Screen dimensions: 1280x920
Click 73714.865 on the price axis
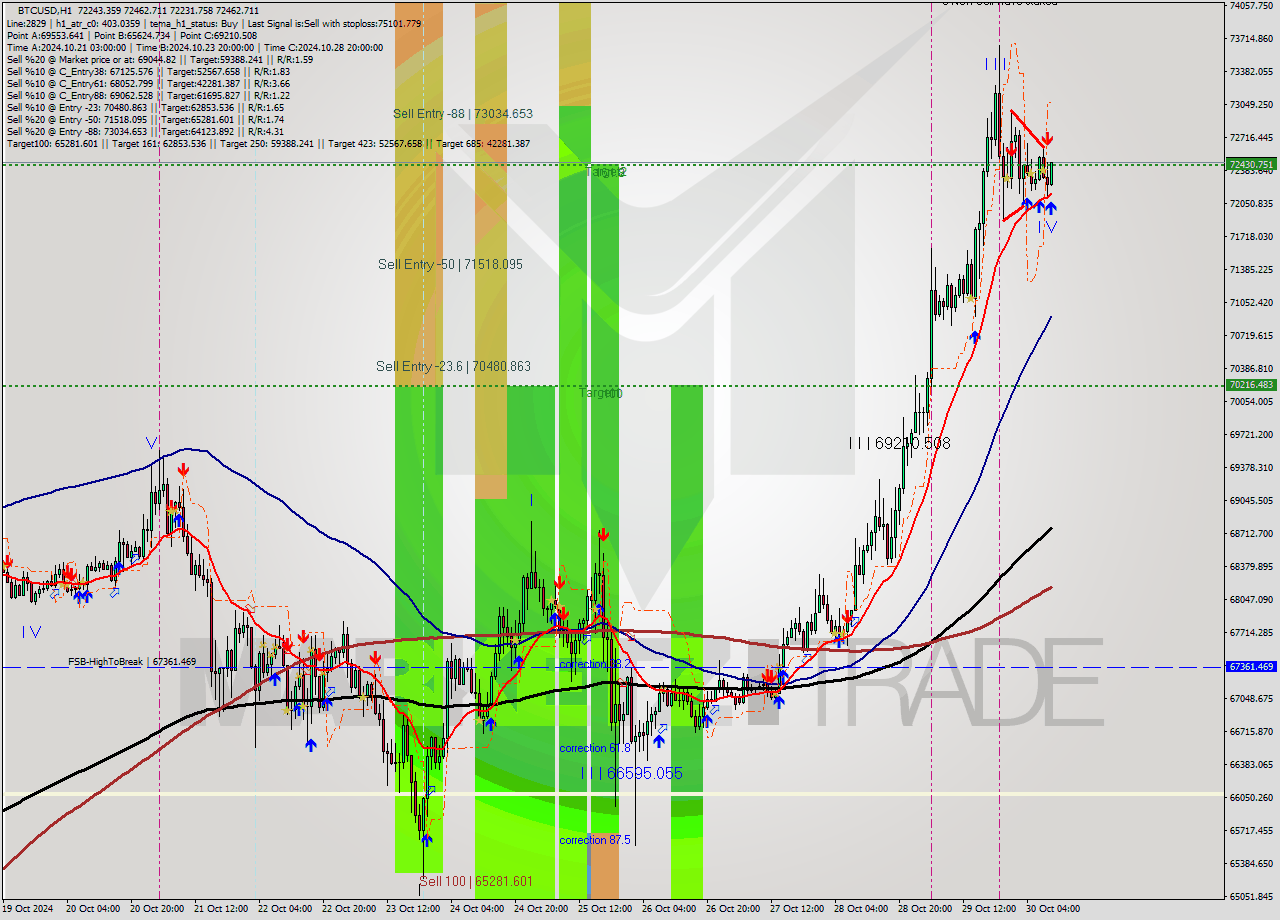tap(1251, 38)
